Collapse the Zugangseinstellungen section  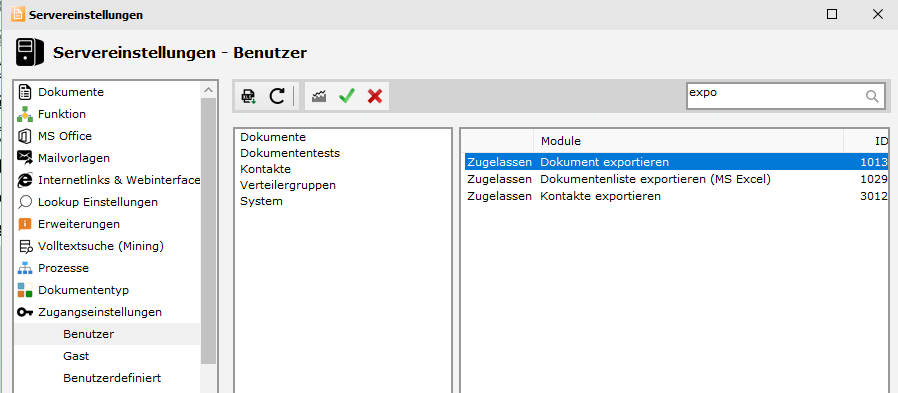tap(100, 312)
